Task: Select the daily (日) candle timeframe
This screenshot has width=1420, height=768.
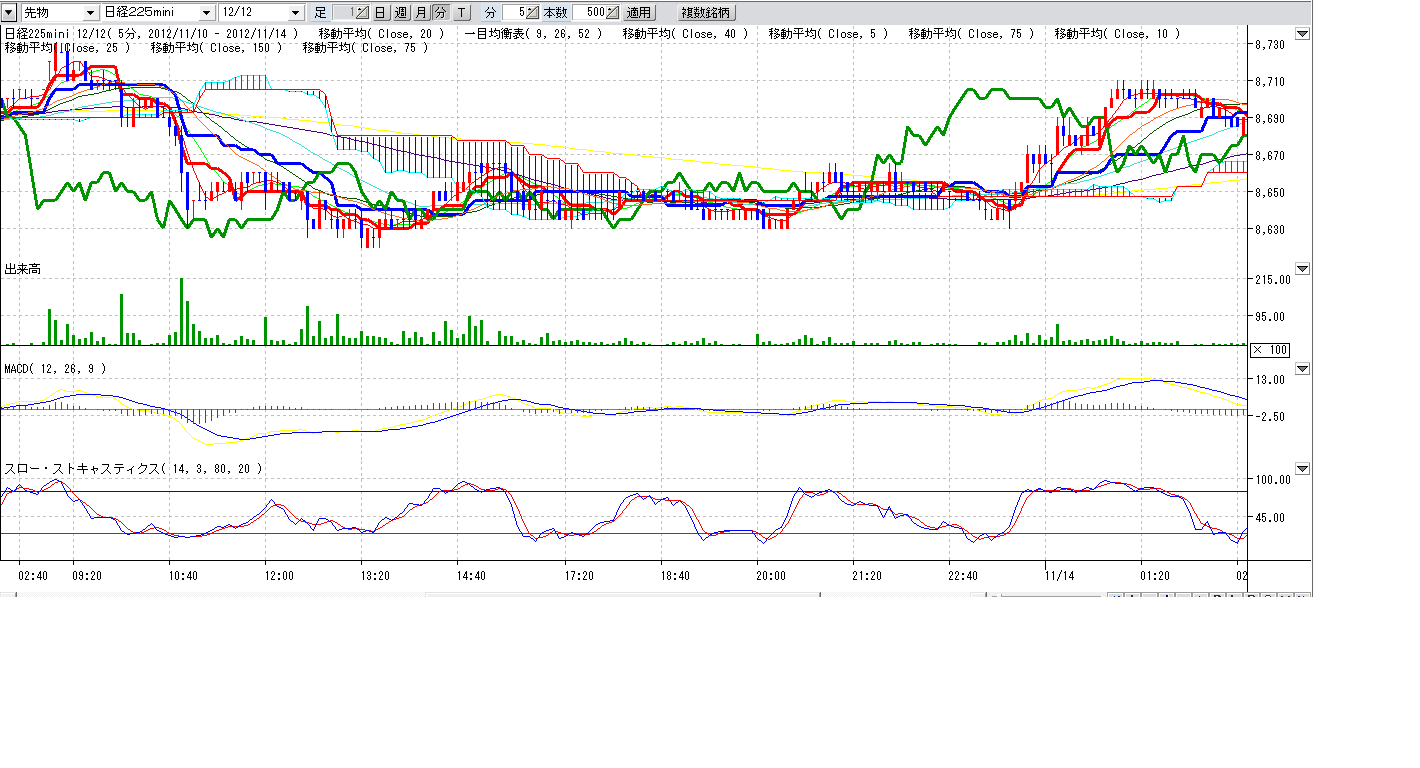Action: (x=380, y=13)
